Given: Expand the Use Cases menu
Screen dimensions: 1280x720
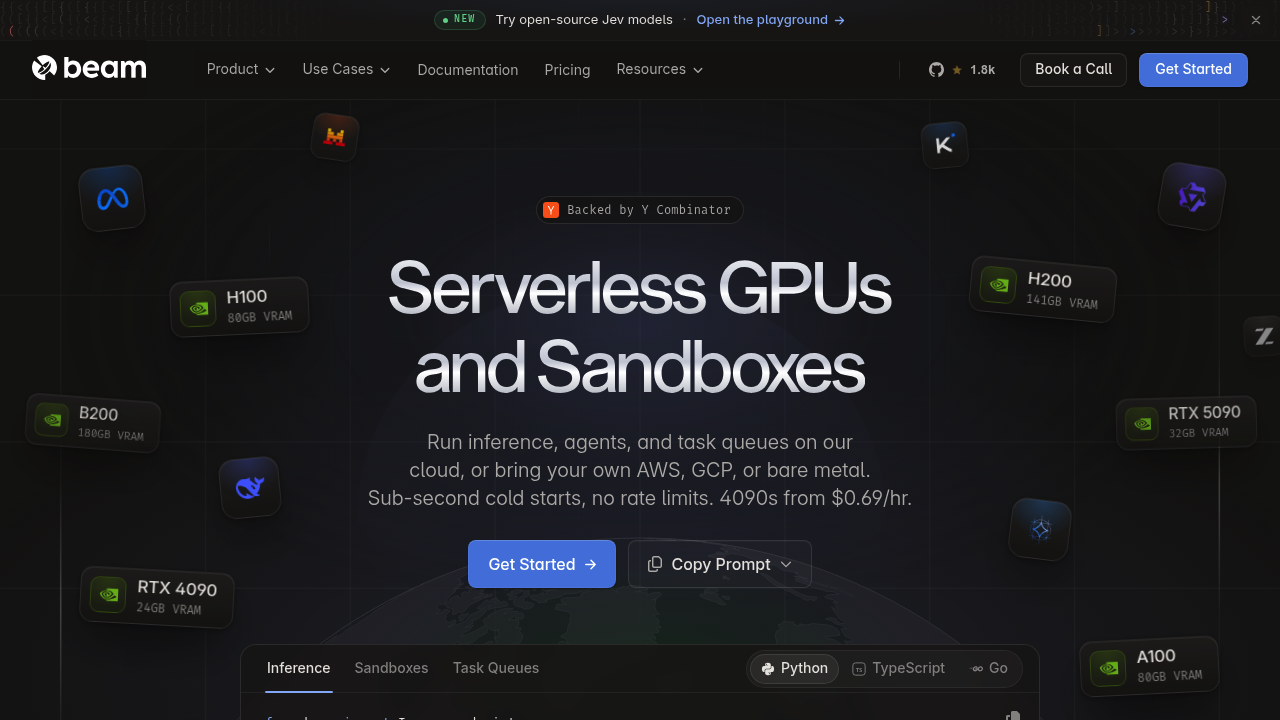Looking at the screenshot, I should tap(347, 69).
